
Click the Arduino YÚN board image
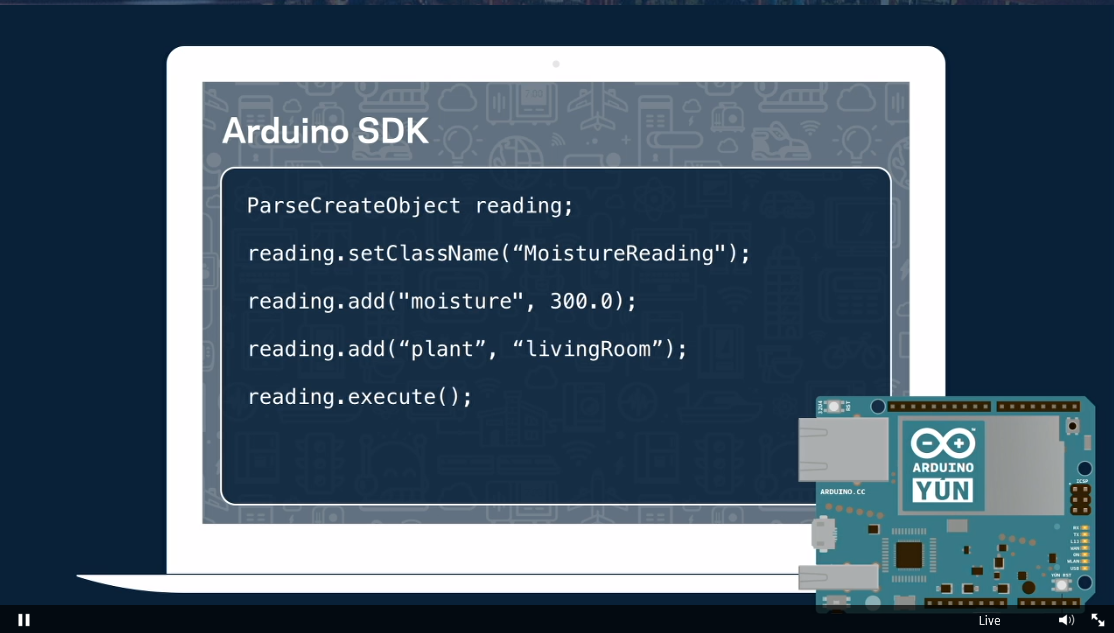tap(948, 503)
